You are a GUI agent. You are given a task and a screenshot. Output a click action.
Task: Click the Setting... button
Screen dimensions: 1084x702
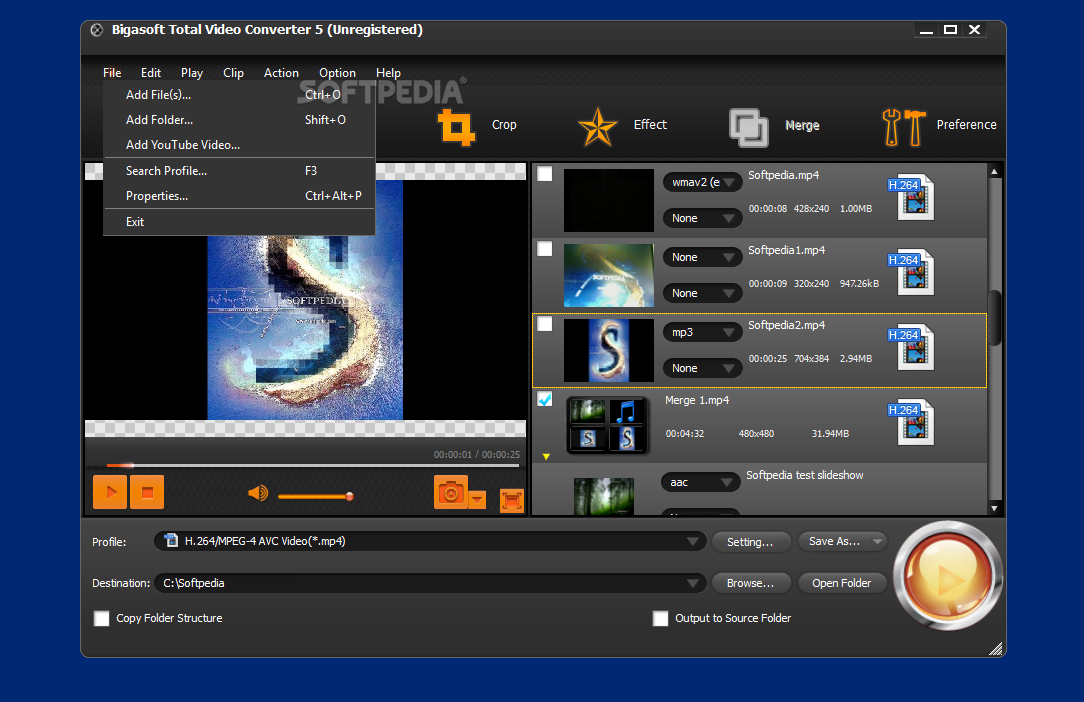[750, 542]
